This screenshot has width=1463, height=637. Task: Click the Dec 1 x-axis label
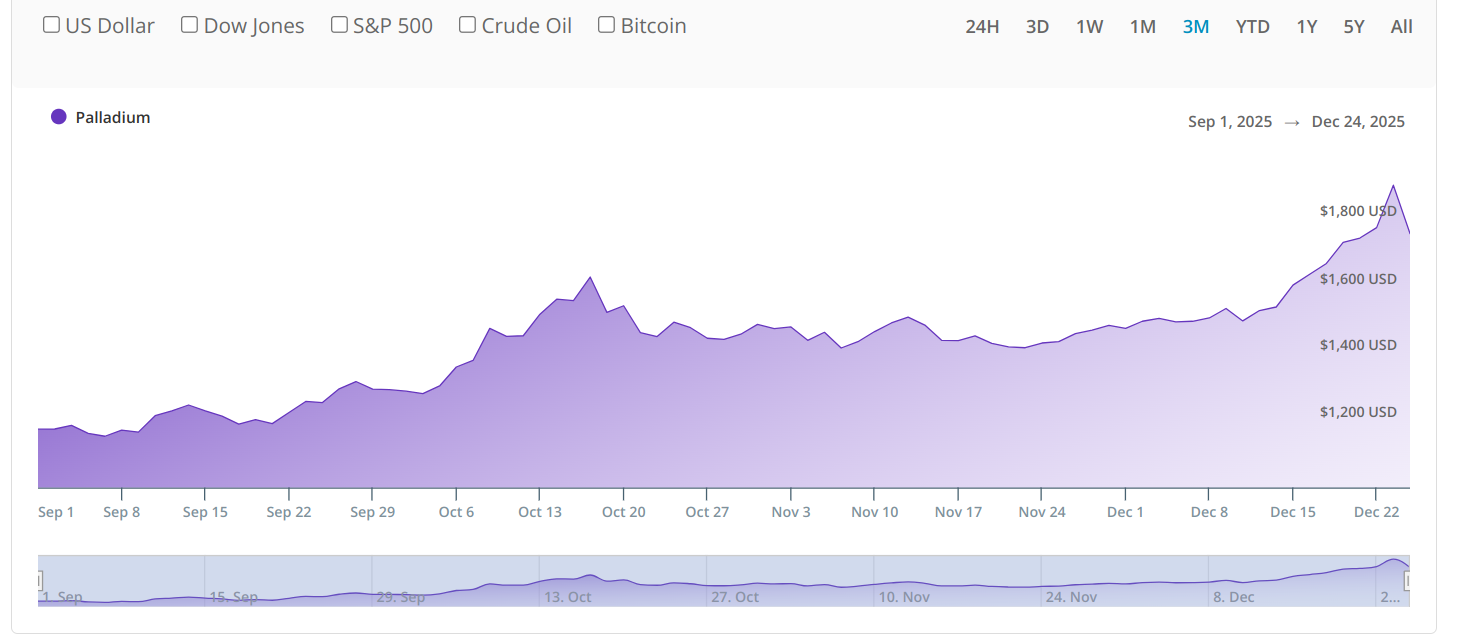[1125, 512]
